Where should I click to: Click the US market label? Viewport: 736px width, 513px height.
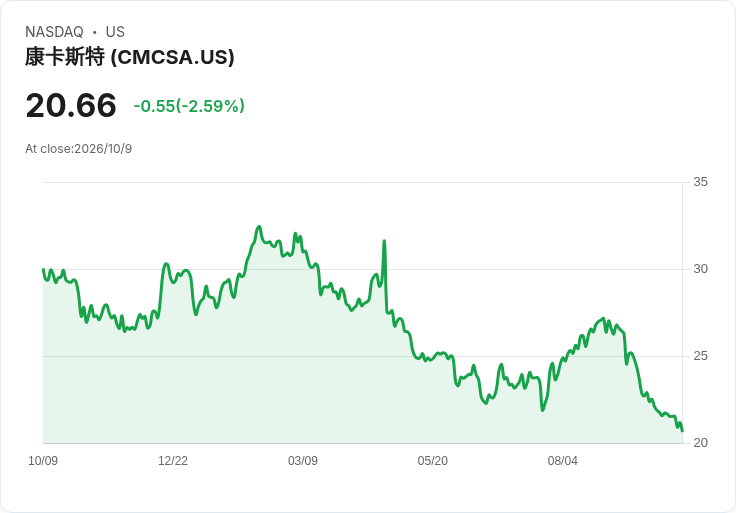click(x=115, y=32)
